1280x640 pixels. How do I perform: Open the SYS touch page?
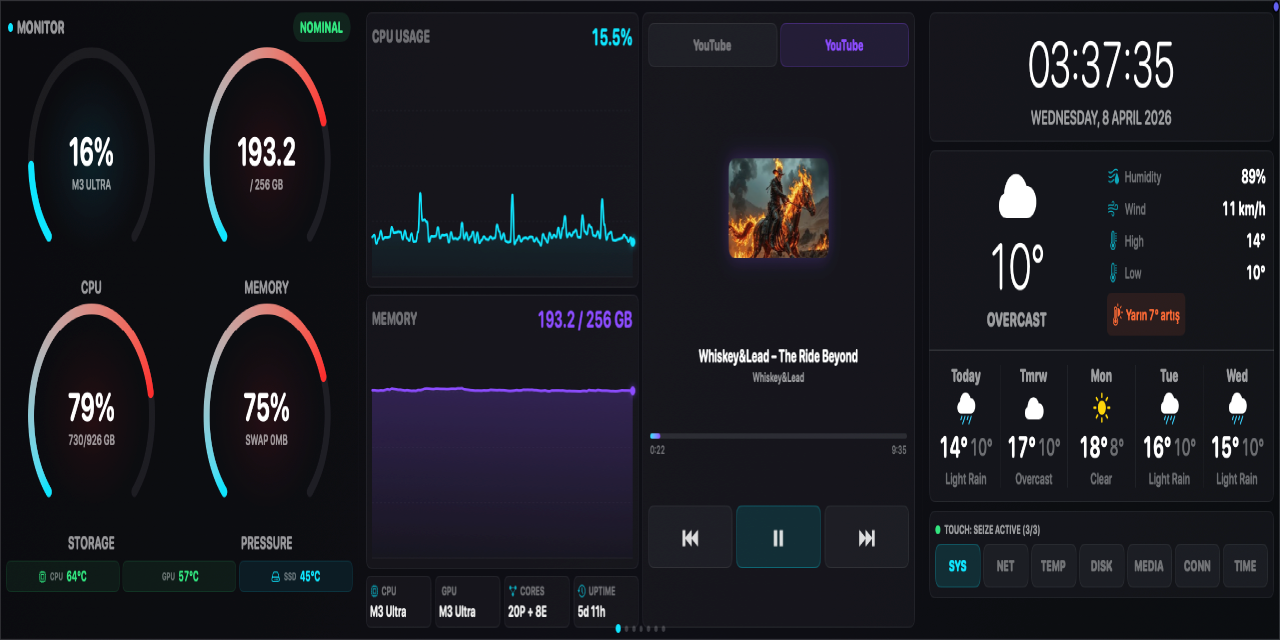click(957, 565)
